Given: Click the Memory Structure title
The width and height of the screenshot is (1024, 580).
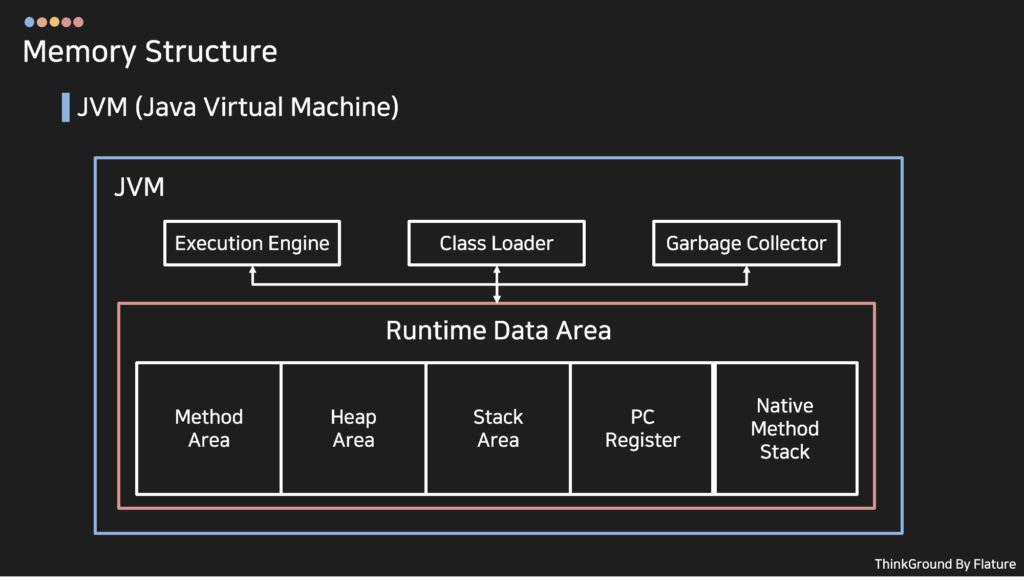Looking at the screenshot, I should [x=150, y=52].
